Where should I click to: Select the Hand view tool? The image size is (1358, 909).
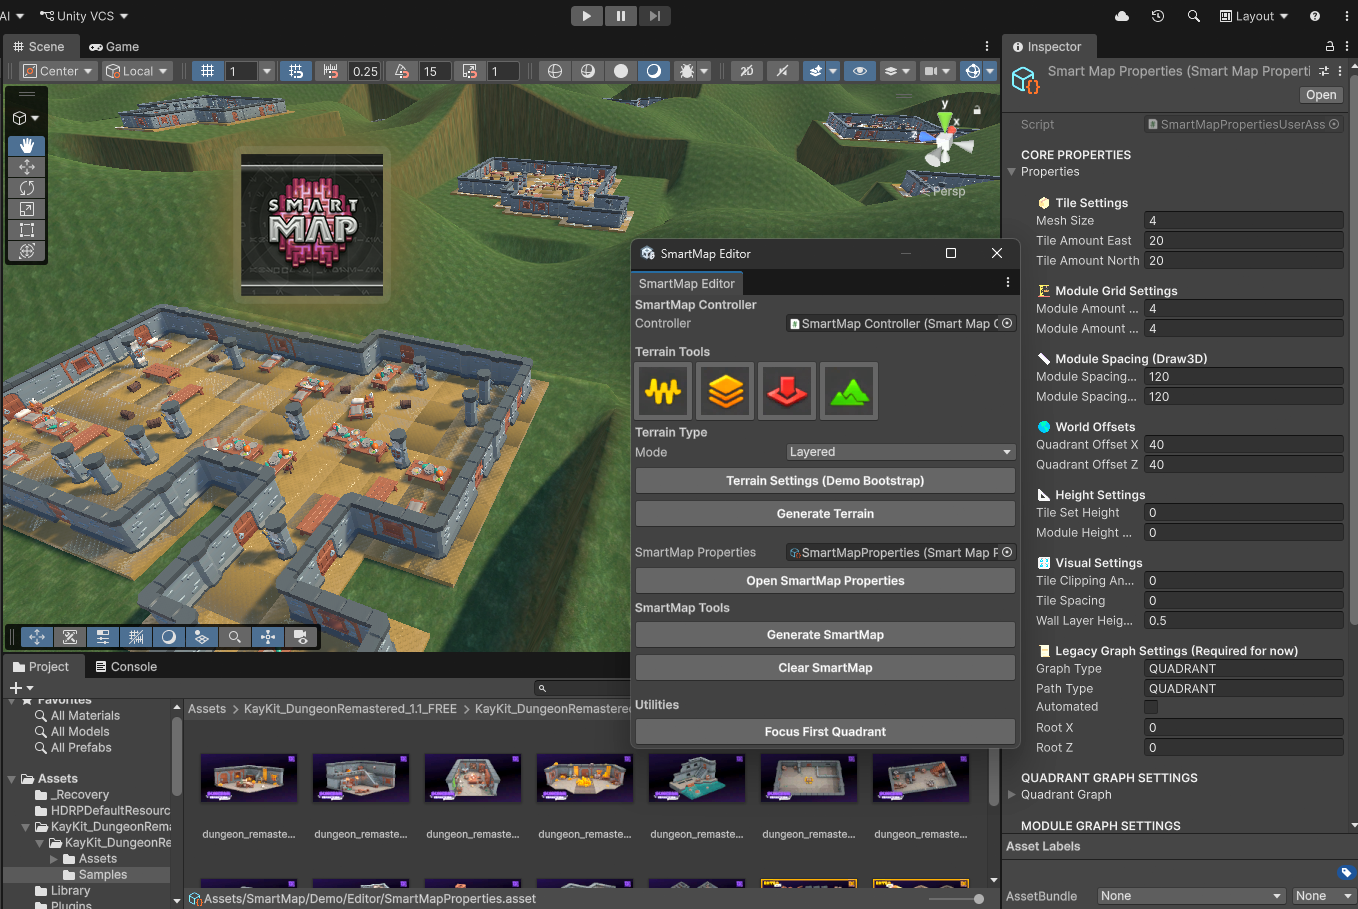pos(27,146)
